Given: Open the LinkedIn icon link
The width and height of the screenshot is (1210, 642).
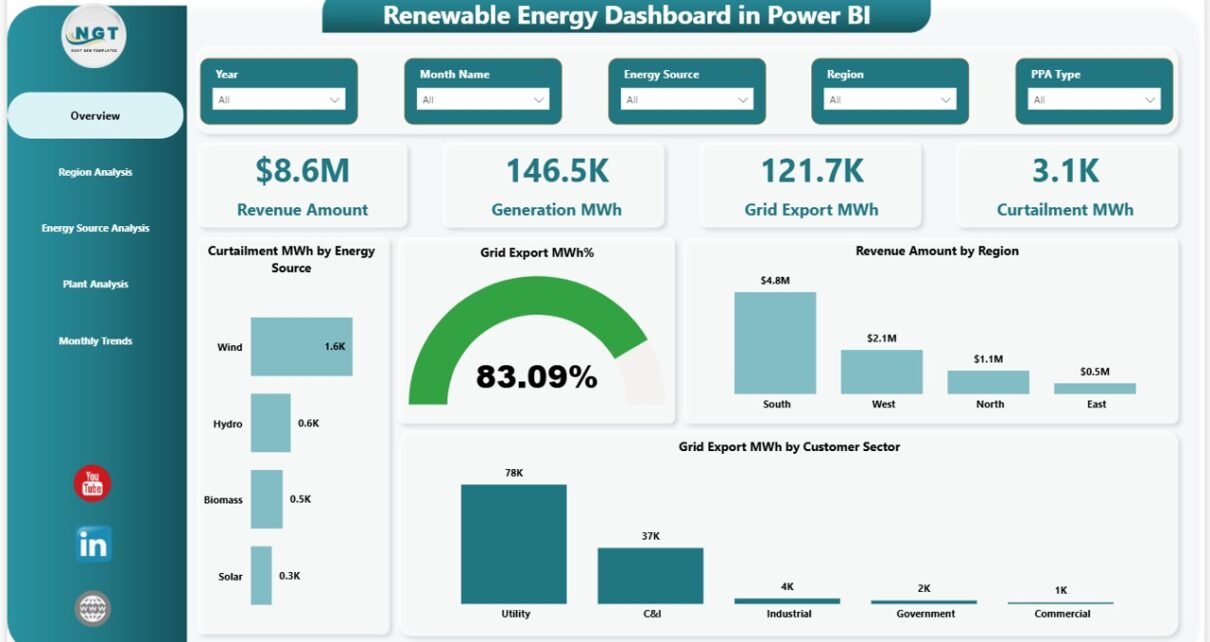Looking at the screenshot, I should click(93, 545).
